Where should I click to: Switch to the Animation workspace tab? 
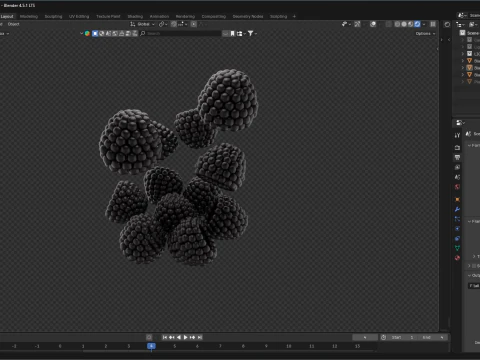point(159,16)
